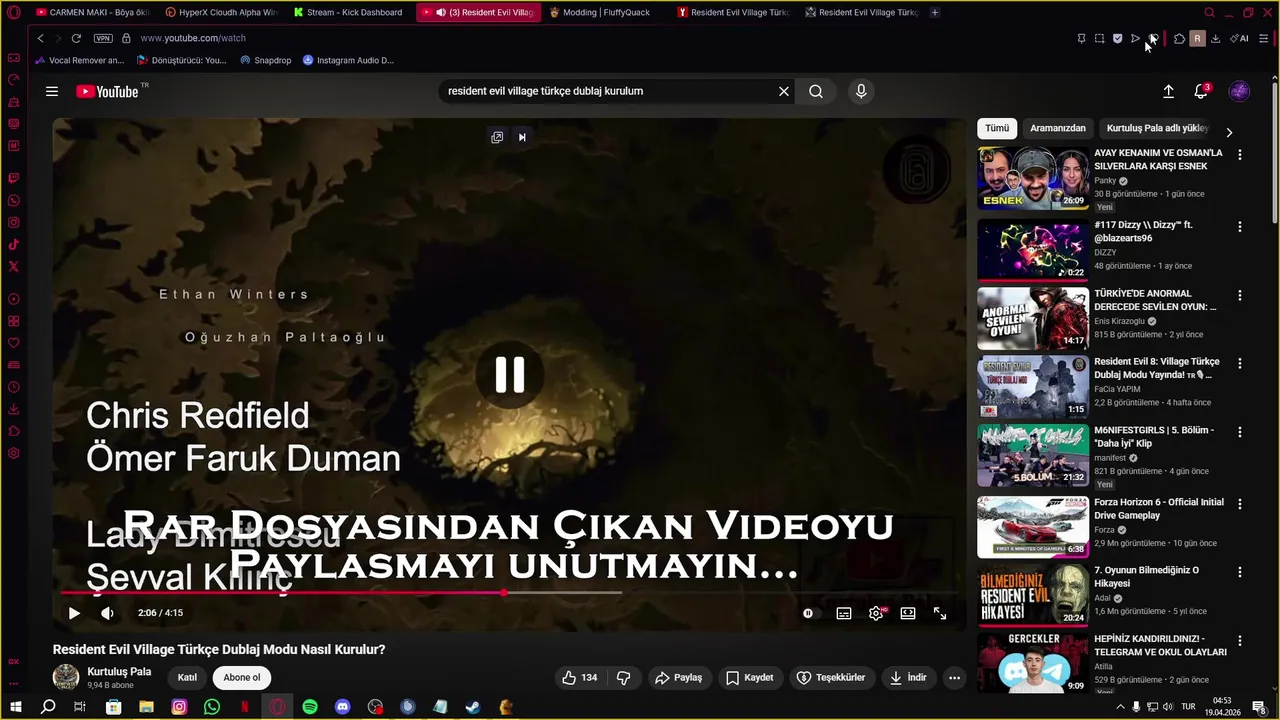Open options for Resident Evil 8 Dublaj Modu video

coord(1240,364)
